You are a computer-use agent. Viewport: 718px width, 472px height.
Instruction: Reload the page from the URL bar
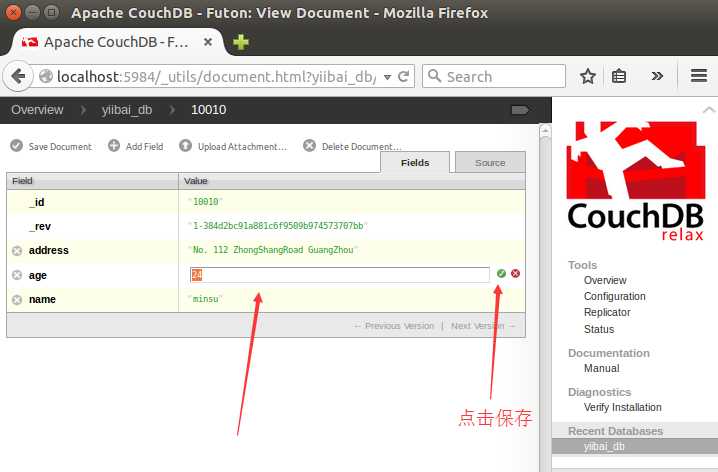[404, 76]
